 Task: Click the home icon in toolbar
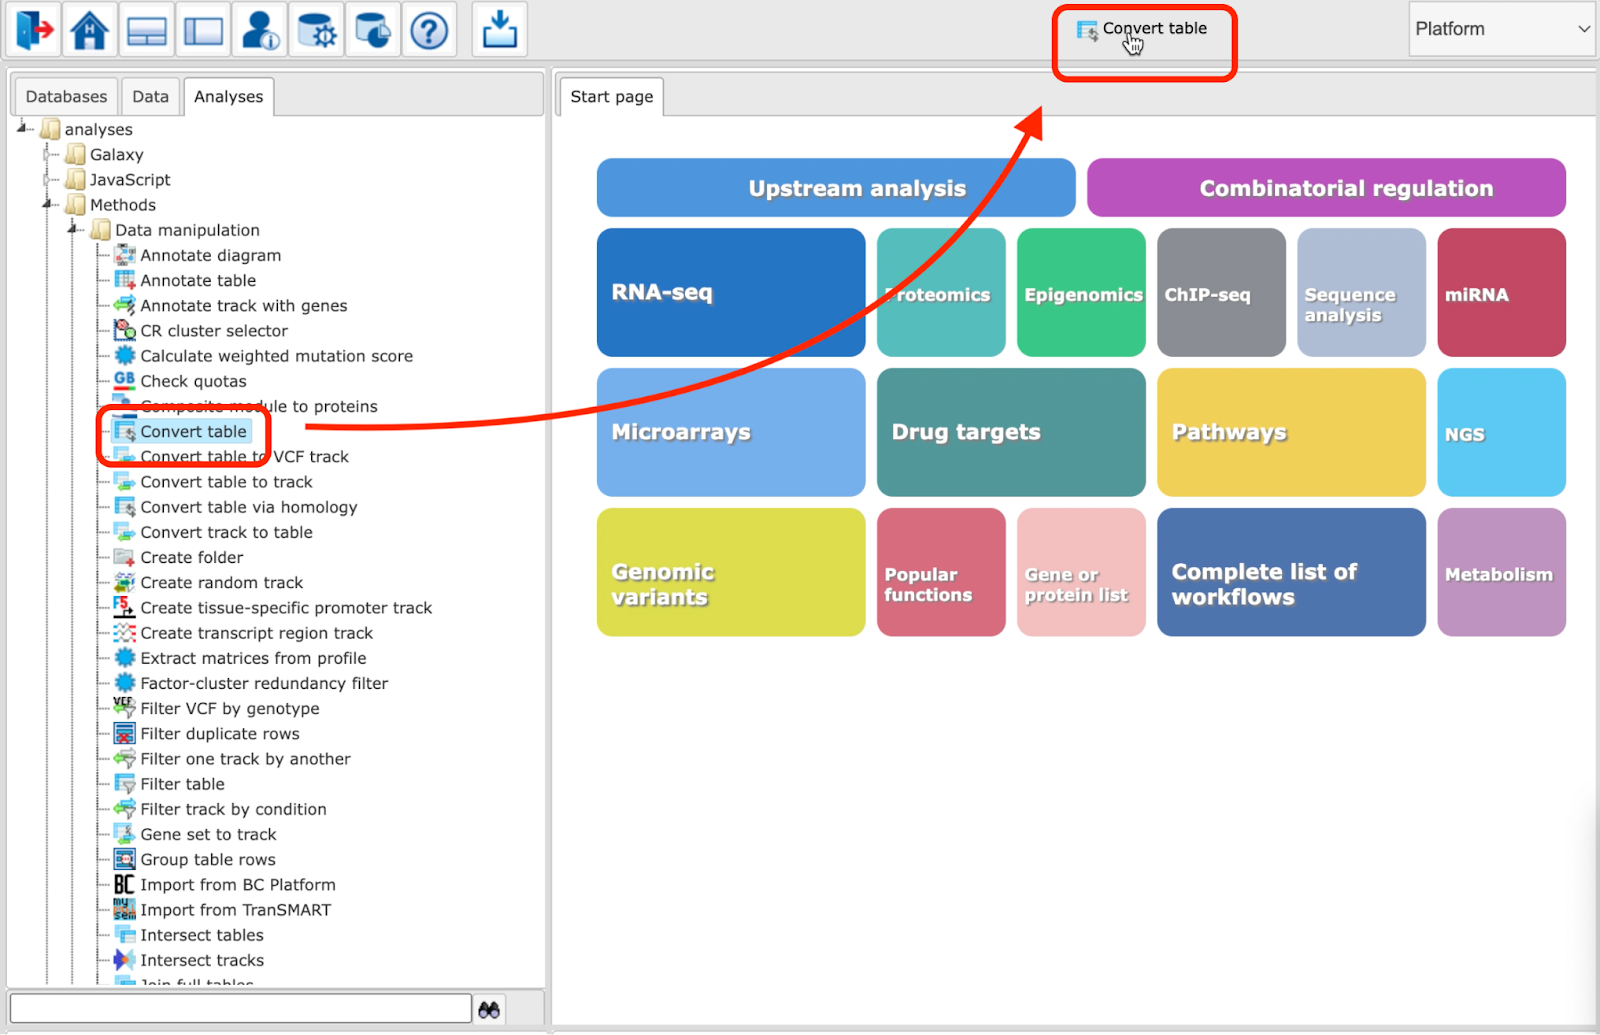90,29
